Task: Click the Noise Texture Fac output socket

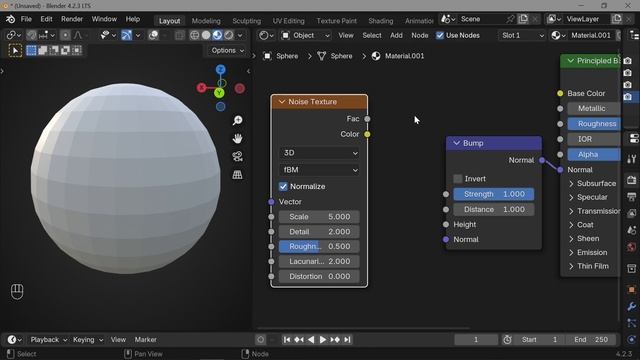Action: (x=367, y=119)
